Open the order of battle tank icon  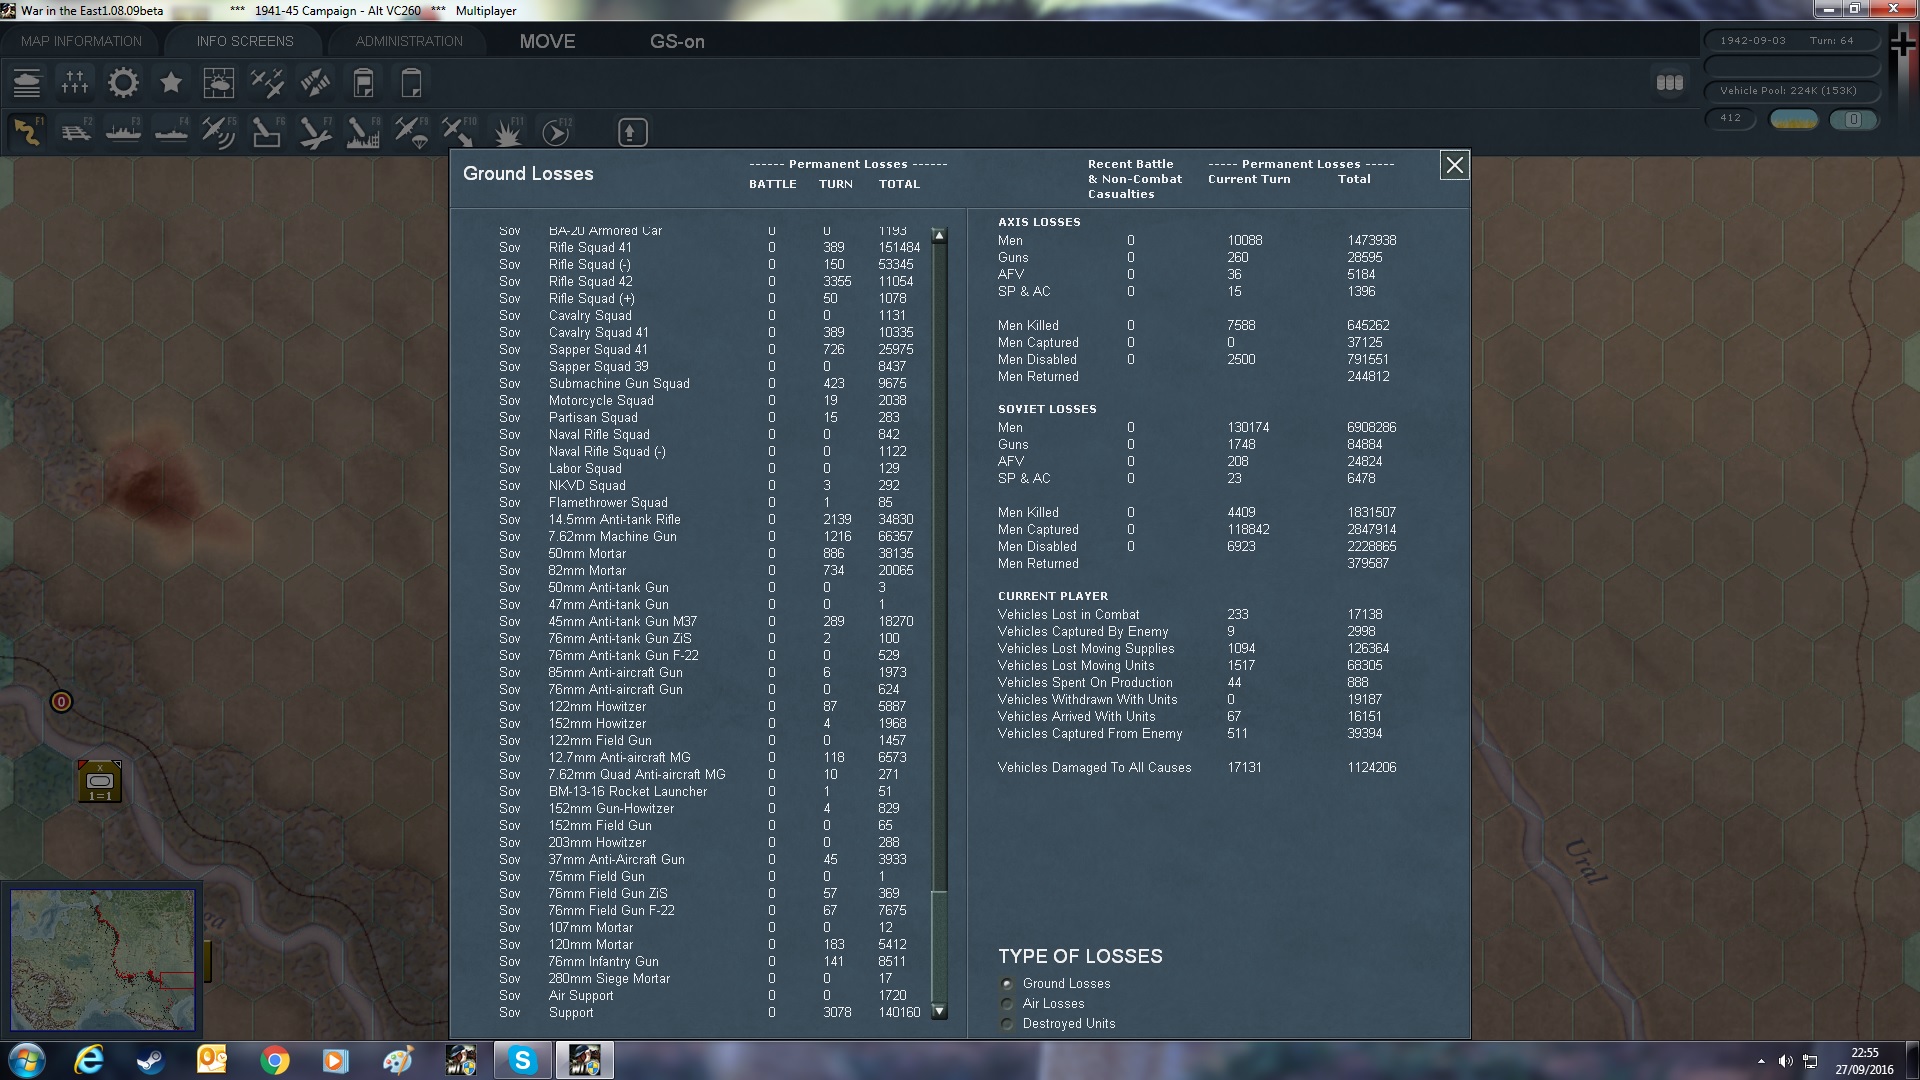[x=27, y=83]
